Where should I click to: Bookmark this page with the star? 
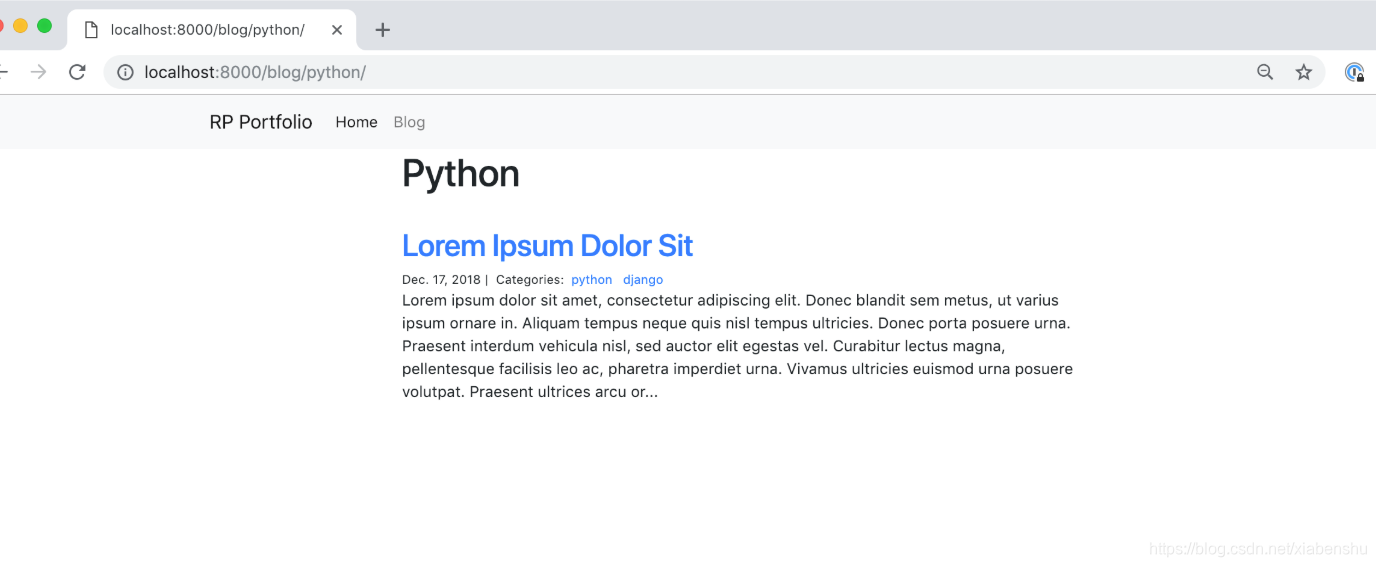(x=1304, y=72)
